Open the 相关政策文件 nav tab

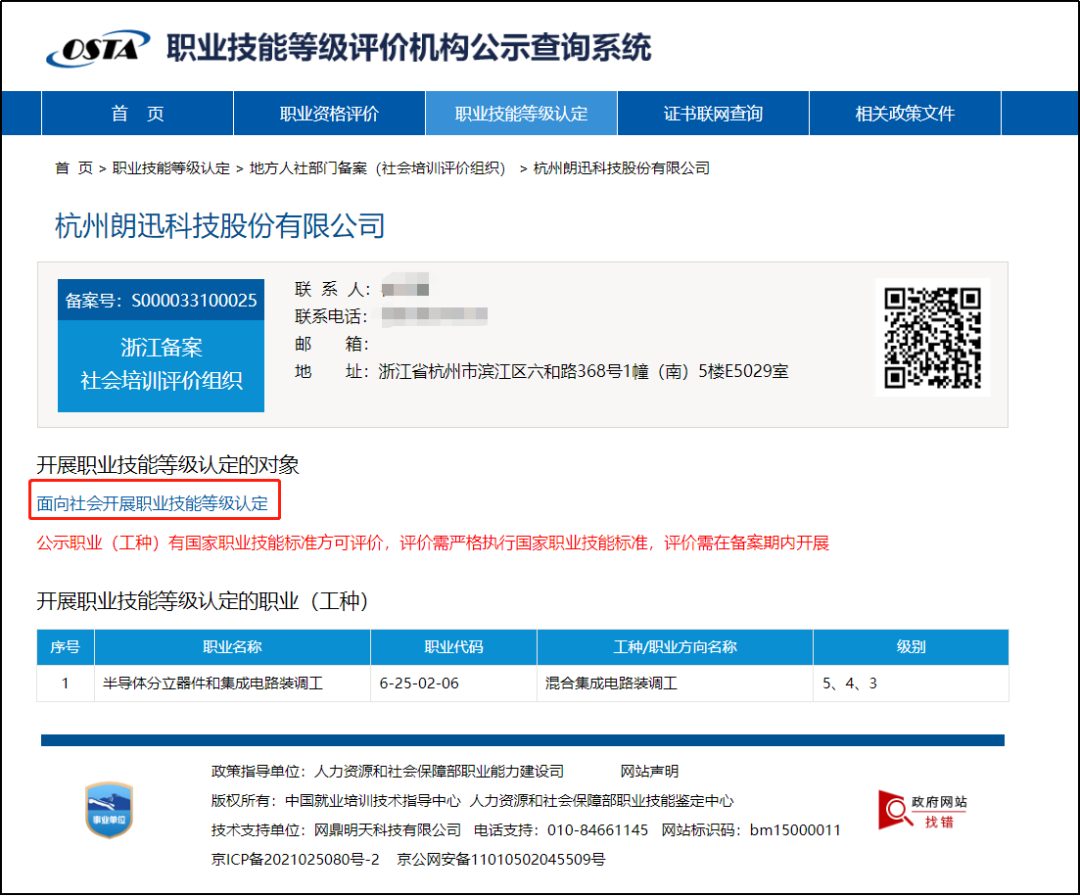(905, 114)
